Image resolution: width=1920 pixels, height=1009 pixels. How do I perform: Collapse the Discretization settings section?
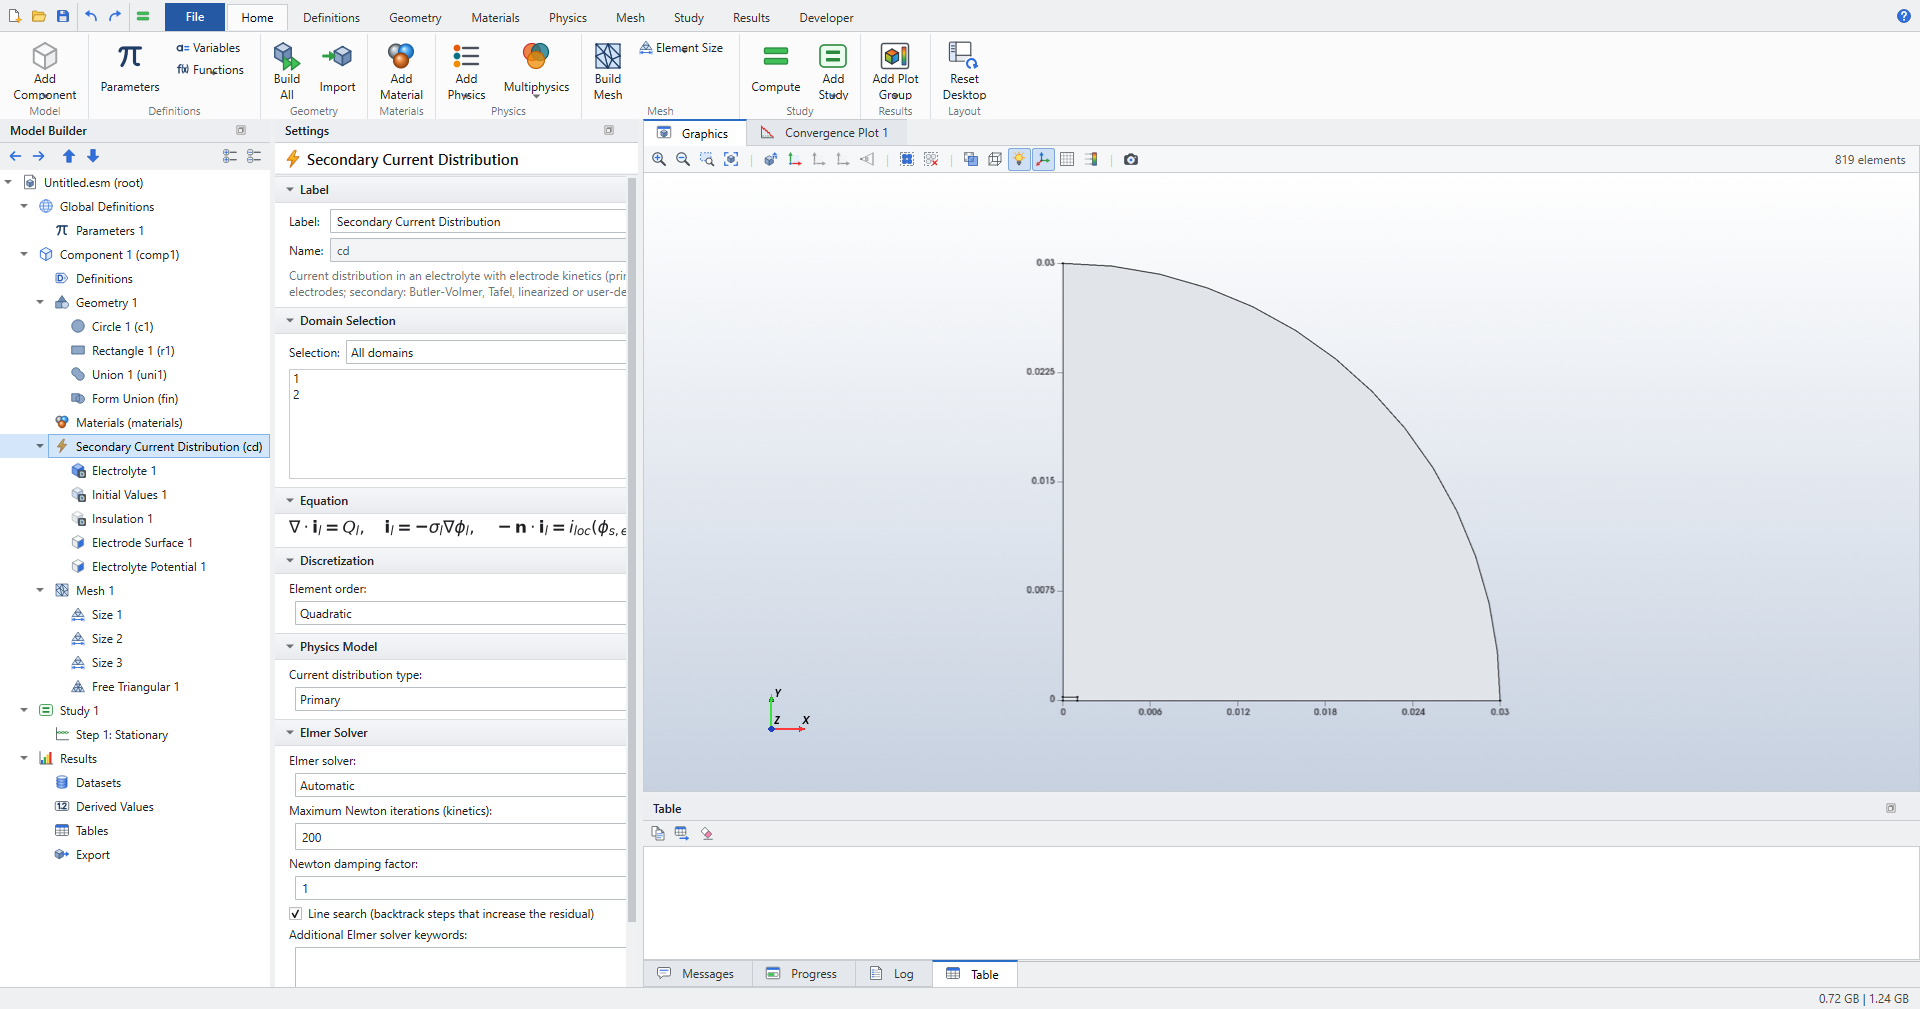pos(290,561)
